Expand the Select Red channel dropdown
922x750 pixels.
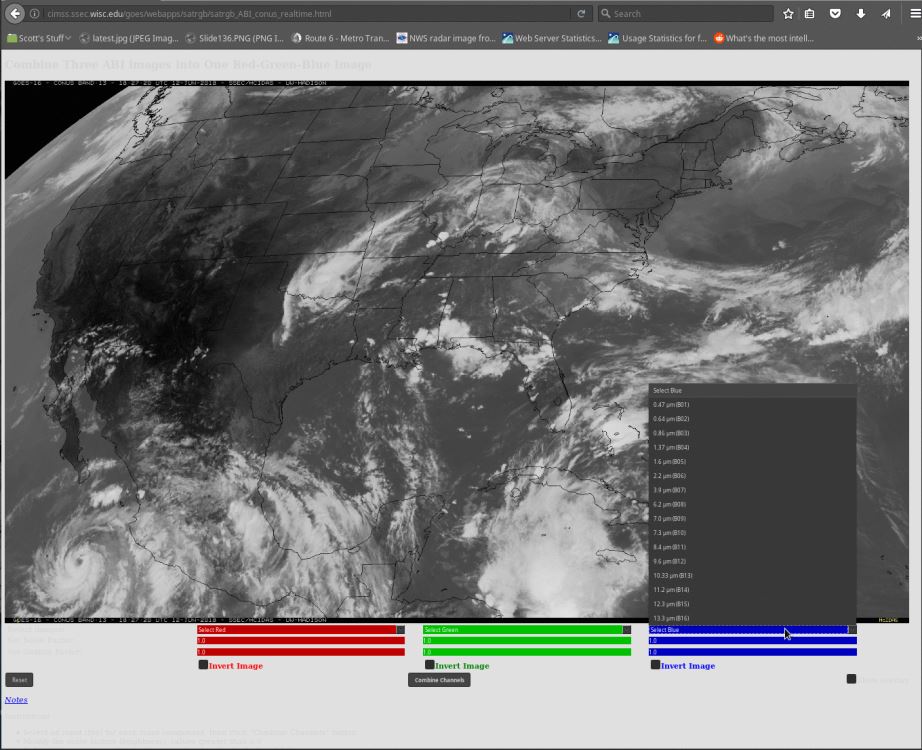(x=301, y=630)
